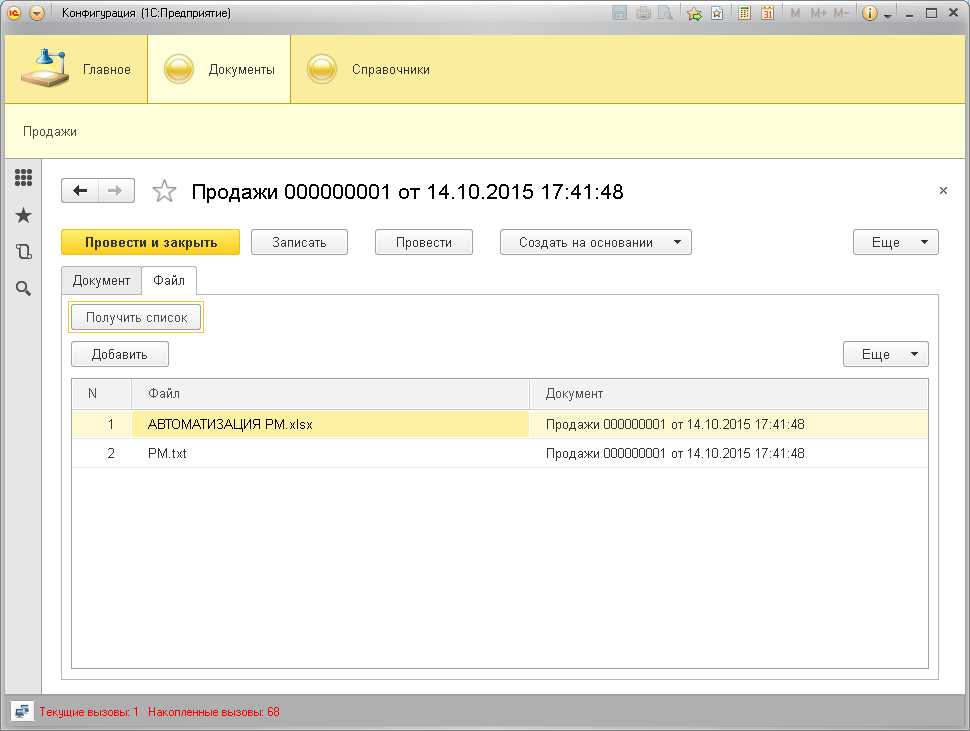Sort by the Файл column header
Viewport: 970px width, 731px height.
(330, 394)
